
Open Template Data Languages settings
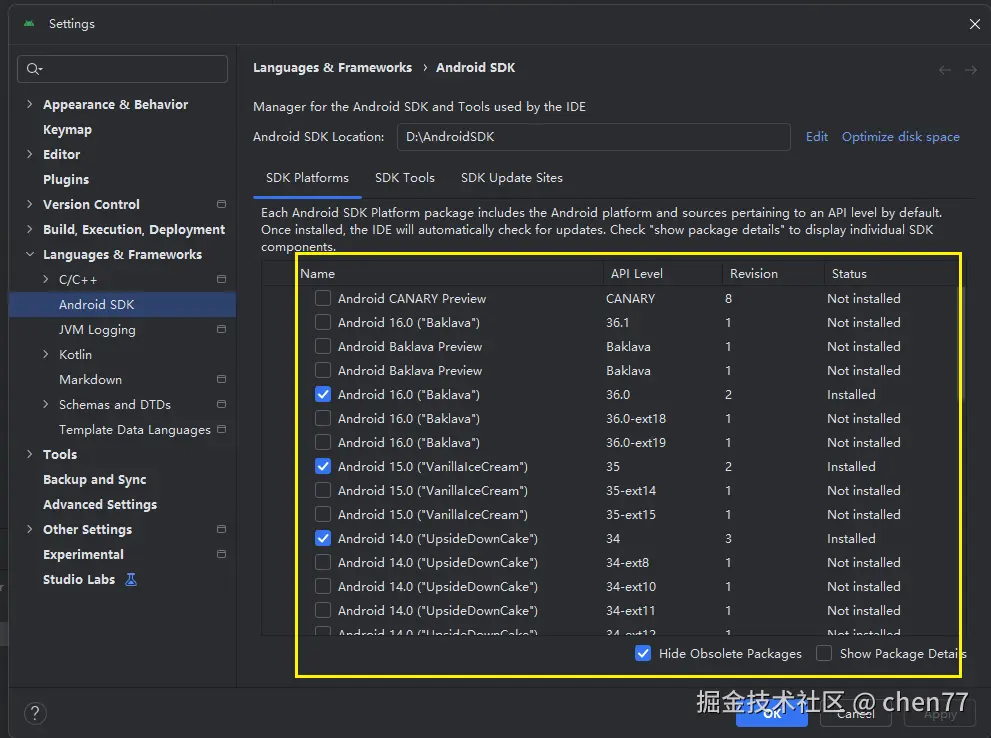tap(135, 430)
